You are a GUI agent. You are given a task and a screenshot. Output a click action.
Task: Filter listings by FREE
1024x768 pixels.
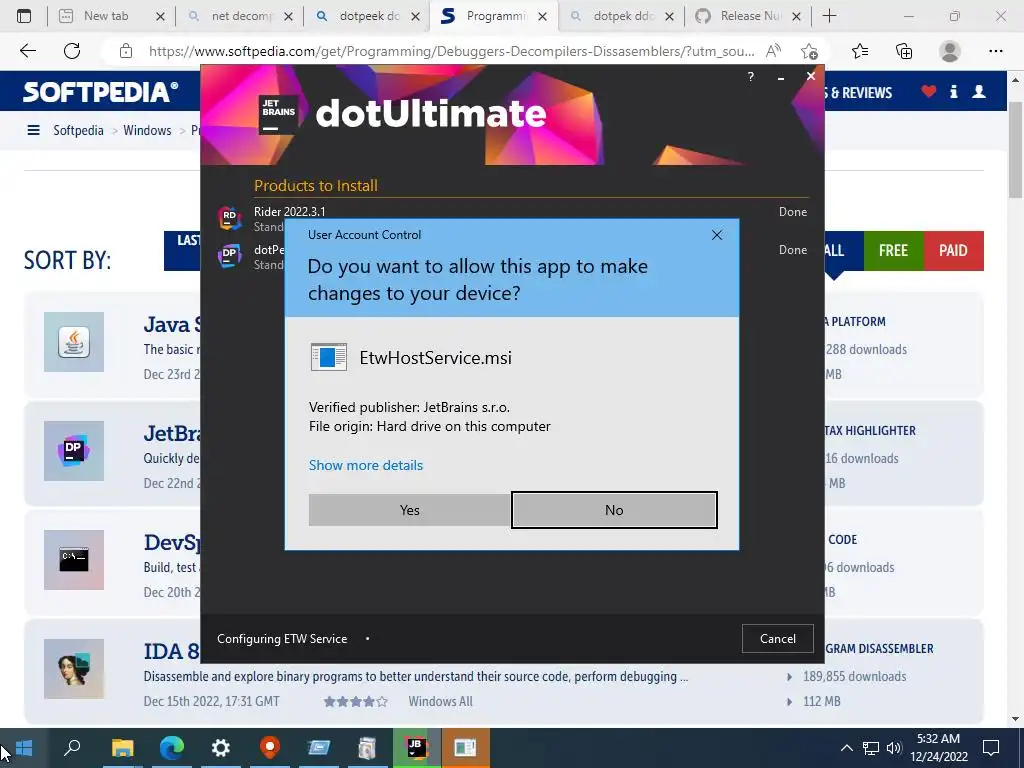893,251
